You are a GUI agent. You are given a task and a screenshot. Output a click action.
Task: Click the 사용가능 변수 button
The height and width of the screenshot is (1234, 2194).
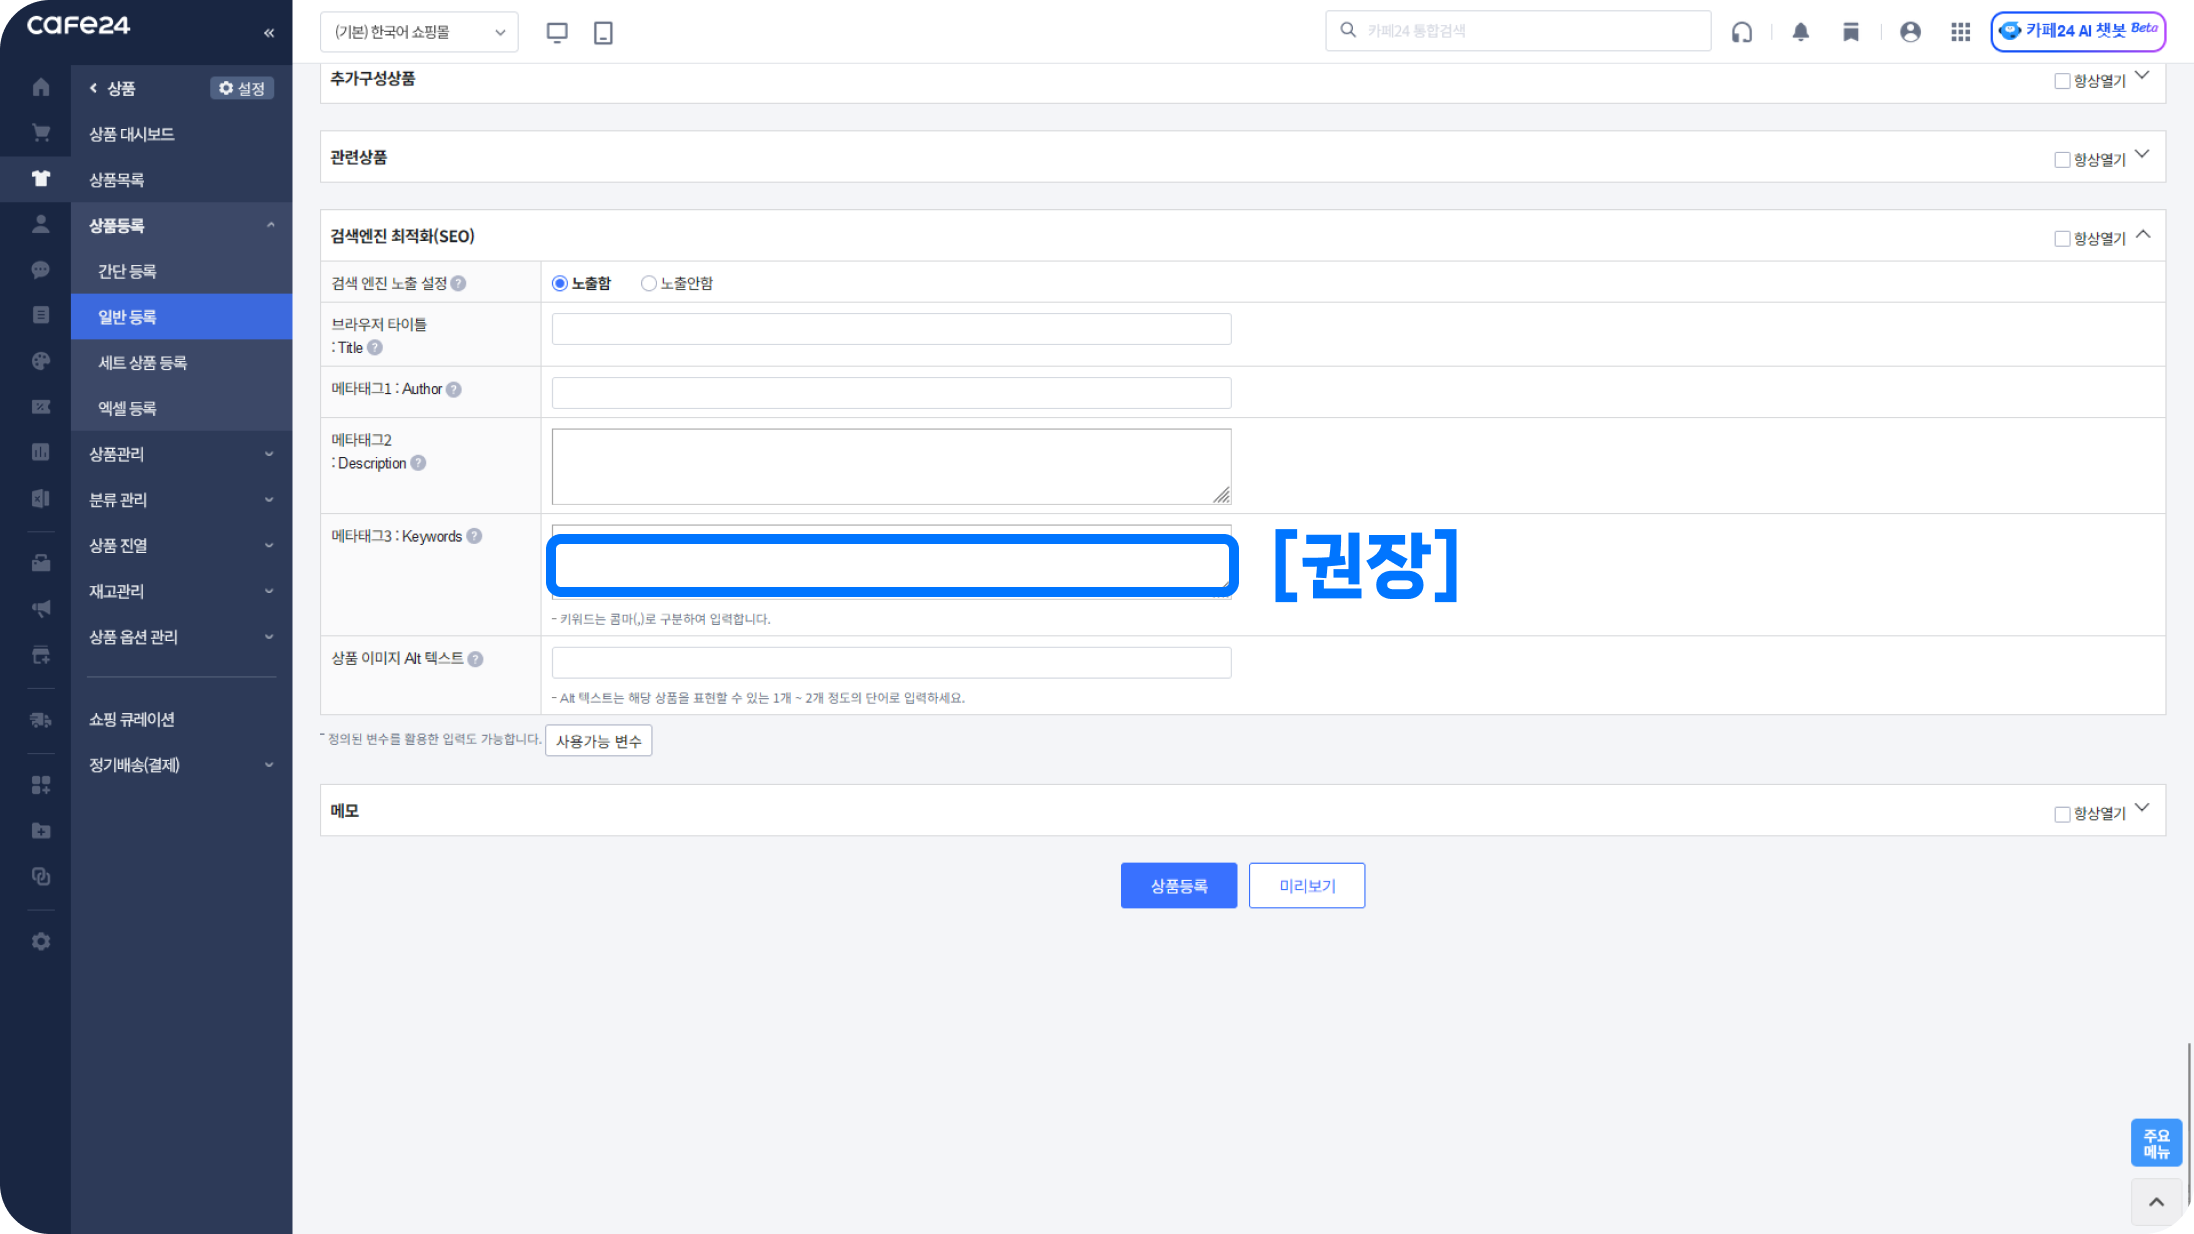598,741
